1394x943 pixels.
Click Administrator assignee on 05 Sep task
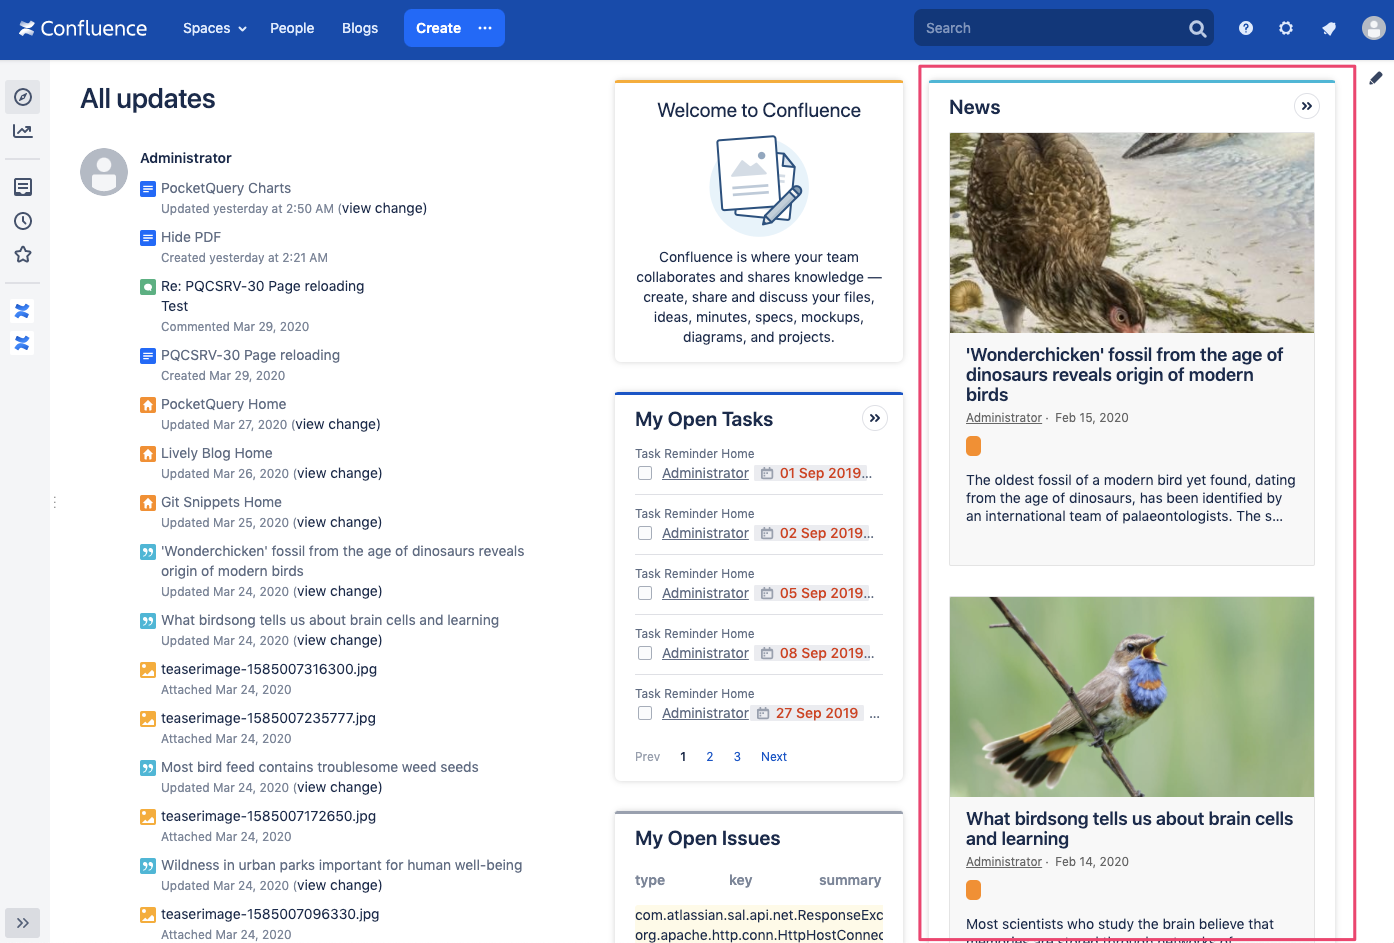705,593
